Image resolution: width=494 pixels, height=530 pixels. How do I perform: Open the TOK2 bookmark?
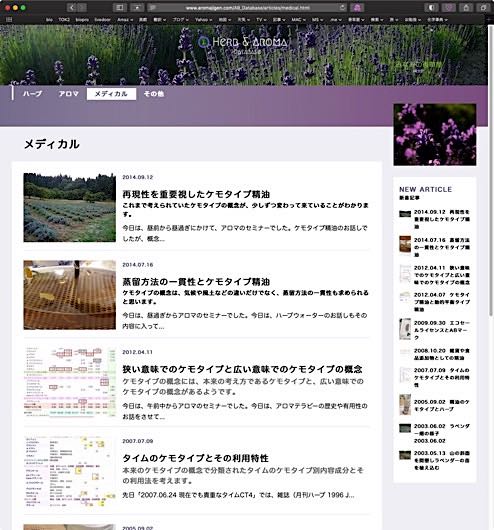pyautogui.click(x=64, y=20)
